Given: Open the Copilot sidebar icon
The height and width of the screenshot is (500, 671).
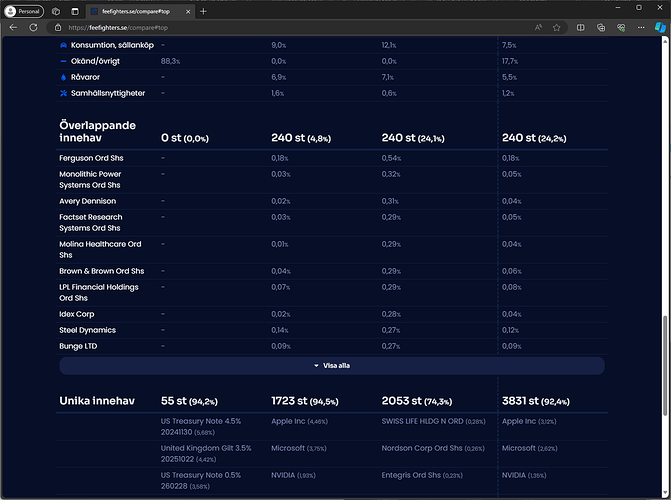Looking at the screenshot, I should click(660, 28).
